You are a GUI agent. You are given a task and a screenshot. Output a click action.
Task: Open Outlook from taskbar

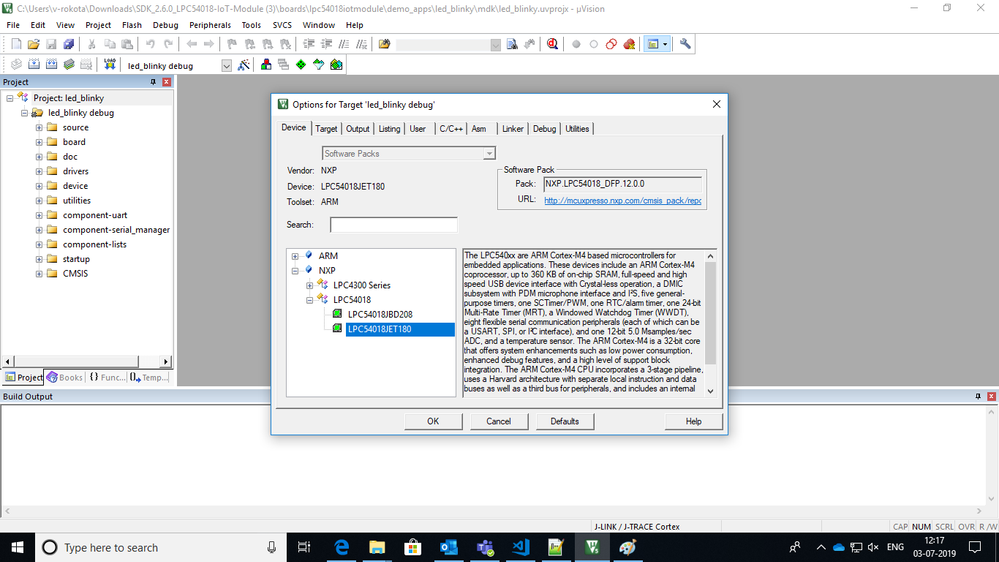[449, 547]
